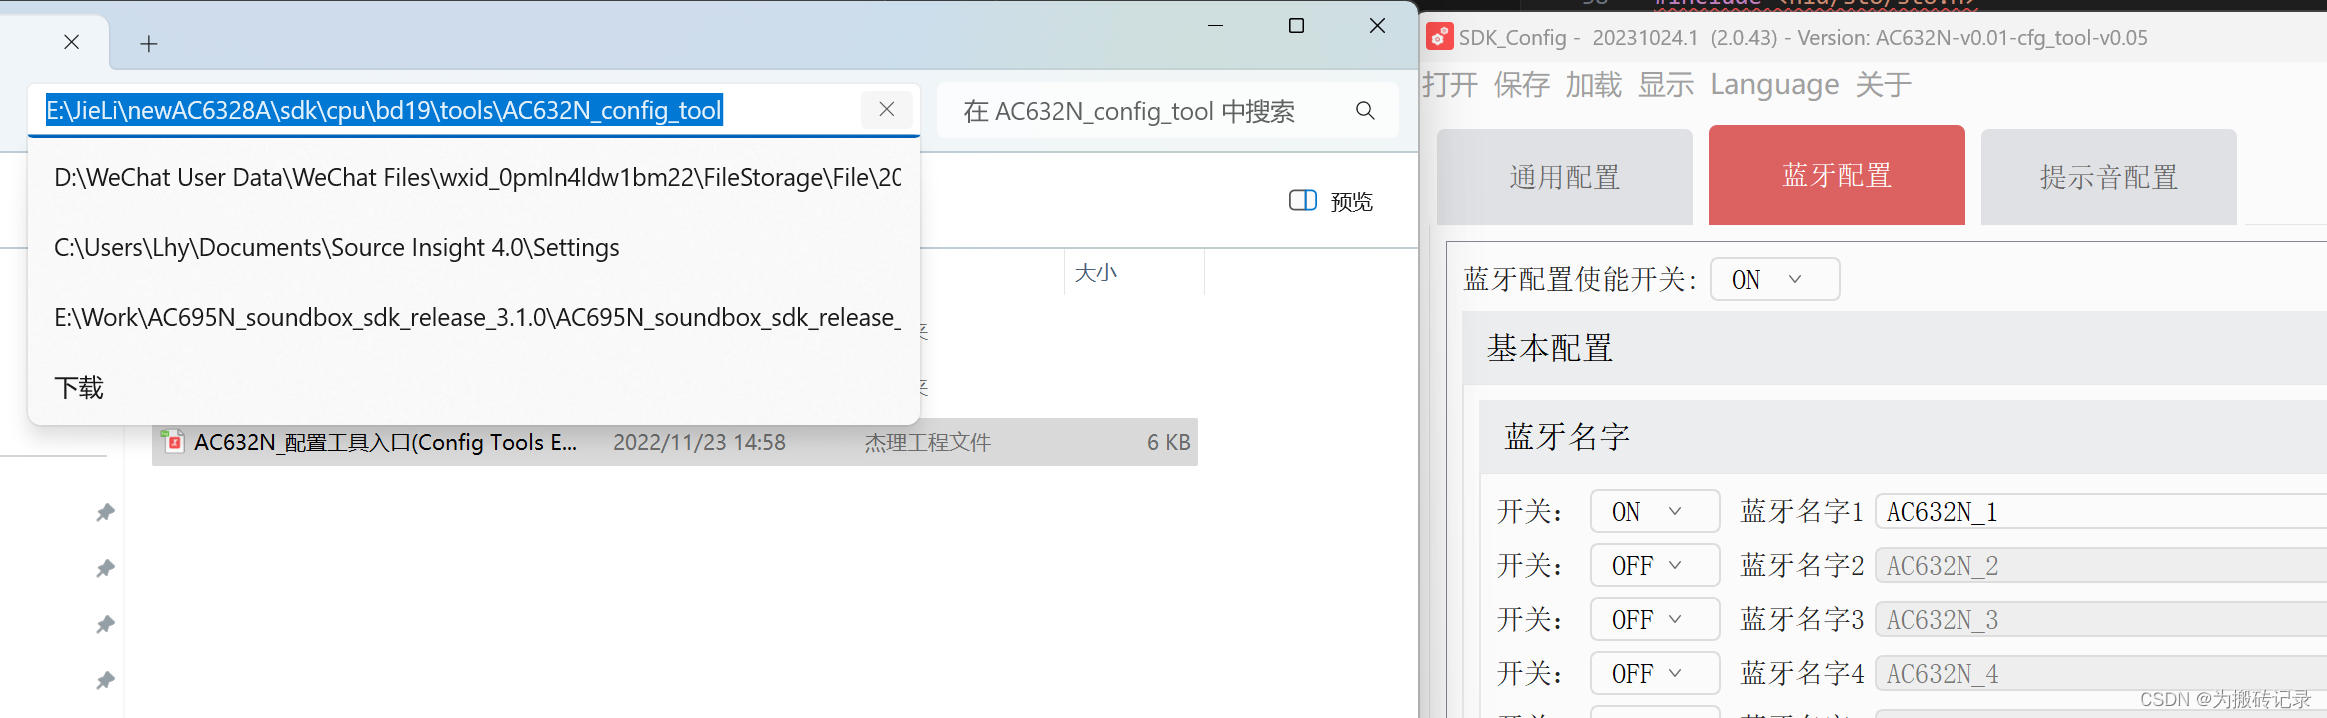Click the search magnifier icon in Explorer
Viewport: 2327px width, 718px height.
coord(1365,110)
